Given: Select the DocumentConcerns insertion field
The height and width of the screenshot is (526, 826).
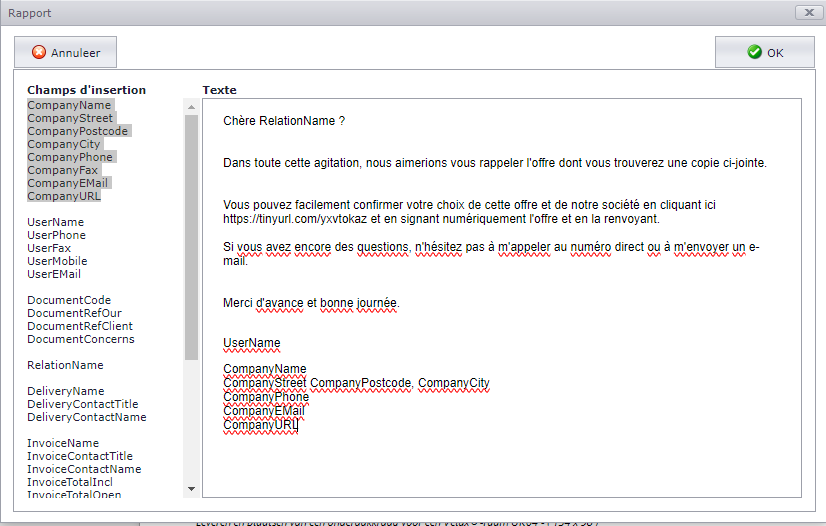Looking at the screenshot, I should point(81,339).
